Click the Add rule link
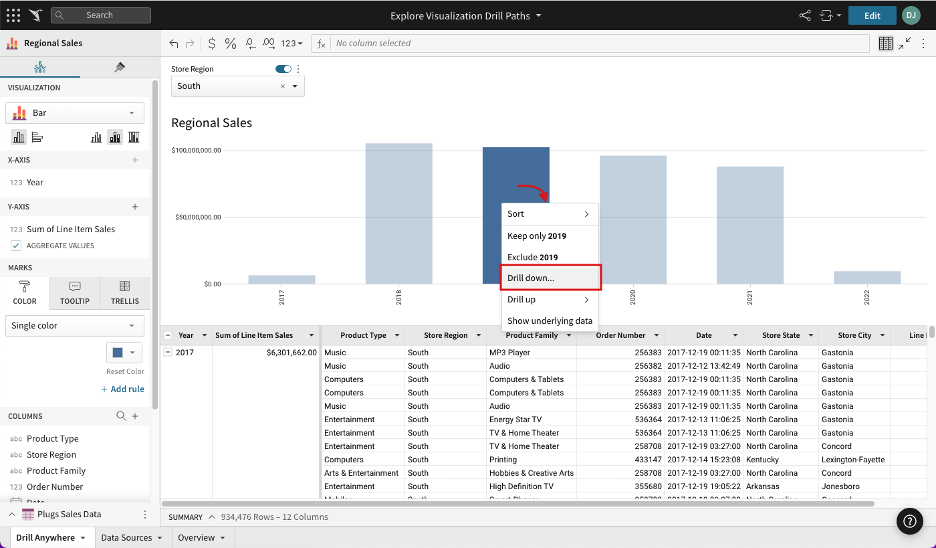Viewport: 936px width, 548px height. coord(126,389)
